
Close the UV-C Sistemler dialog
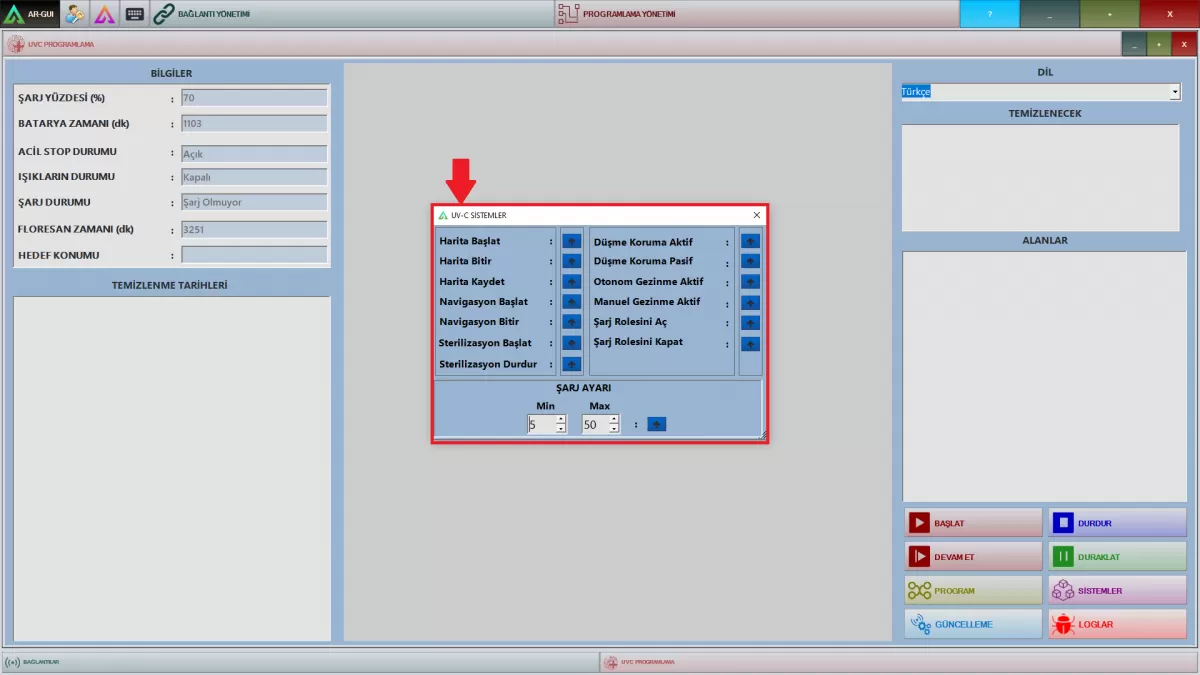(757, 215)
